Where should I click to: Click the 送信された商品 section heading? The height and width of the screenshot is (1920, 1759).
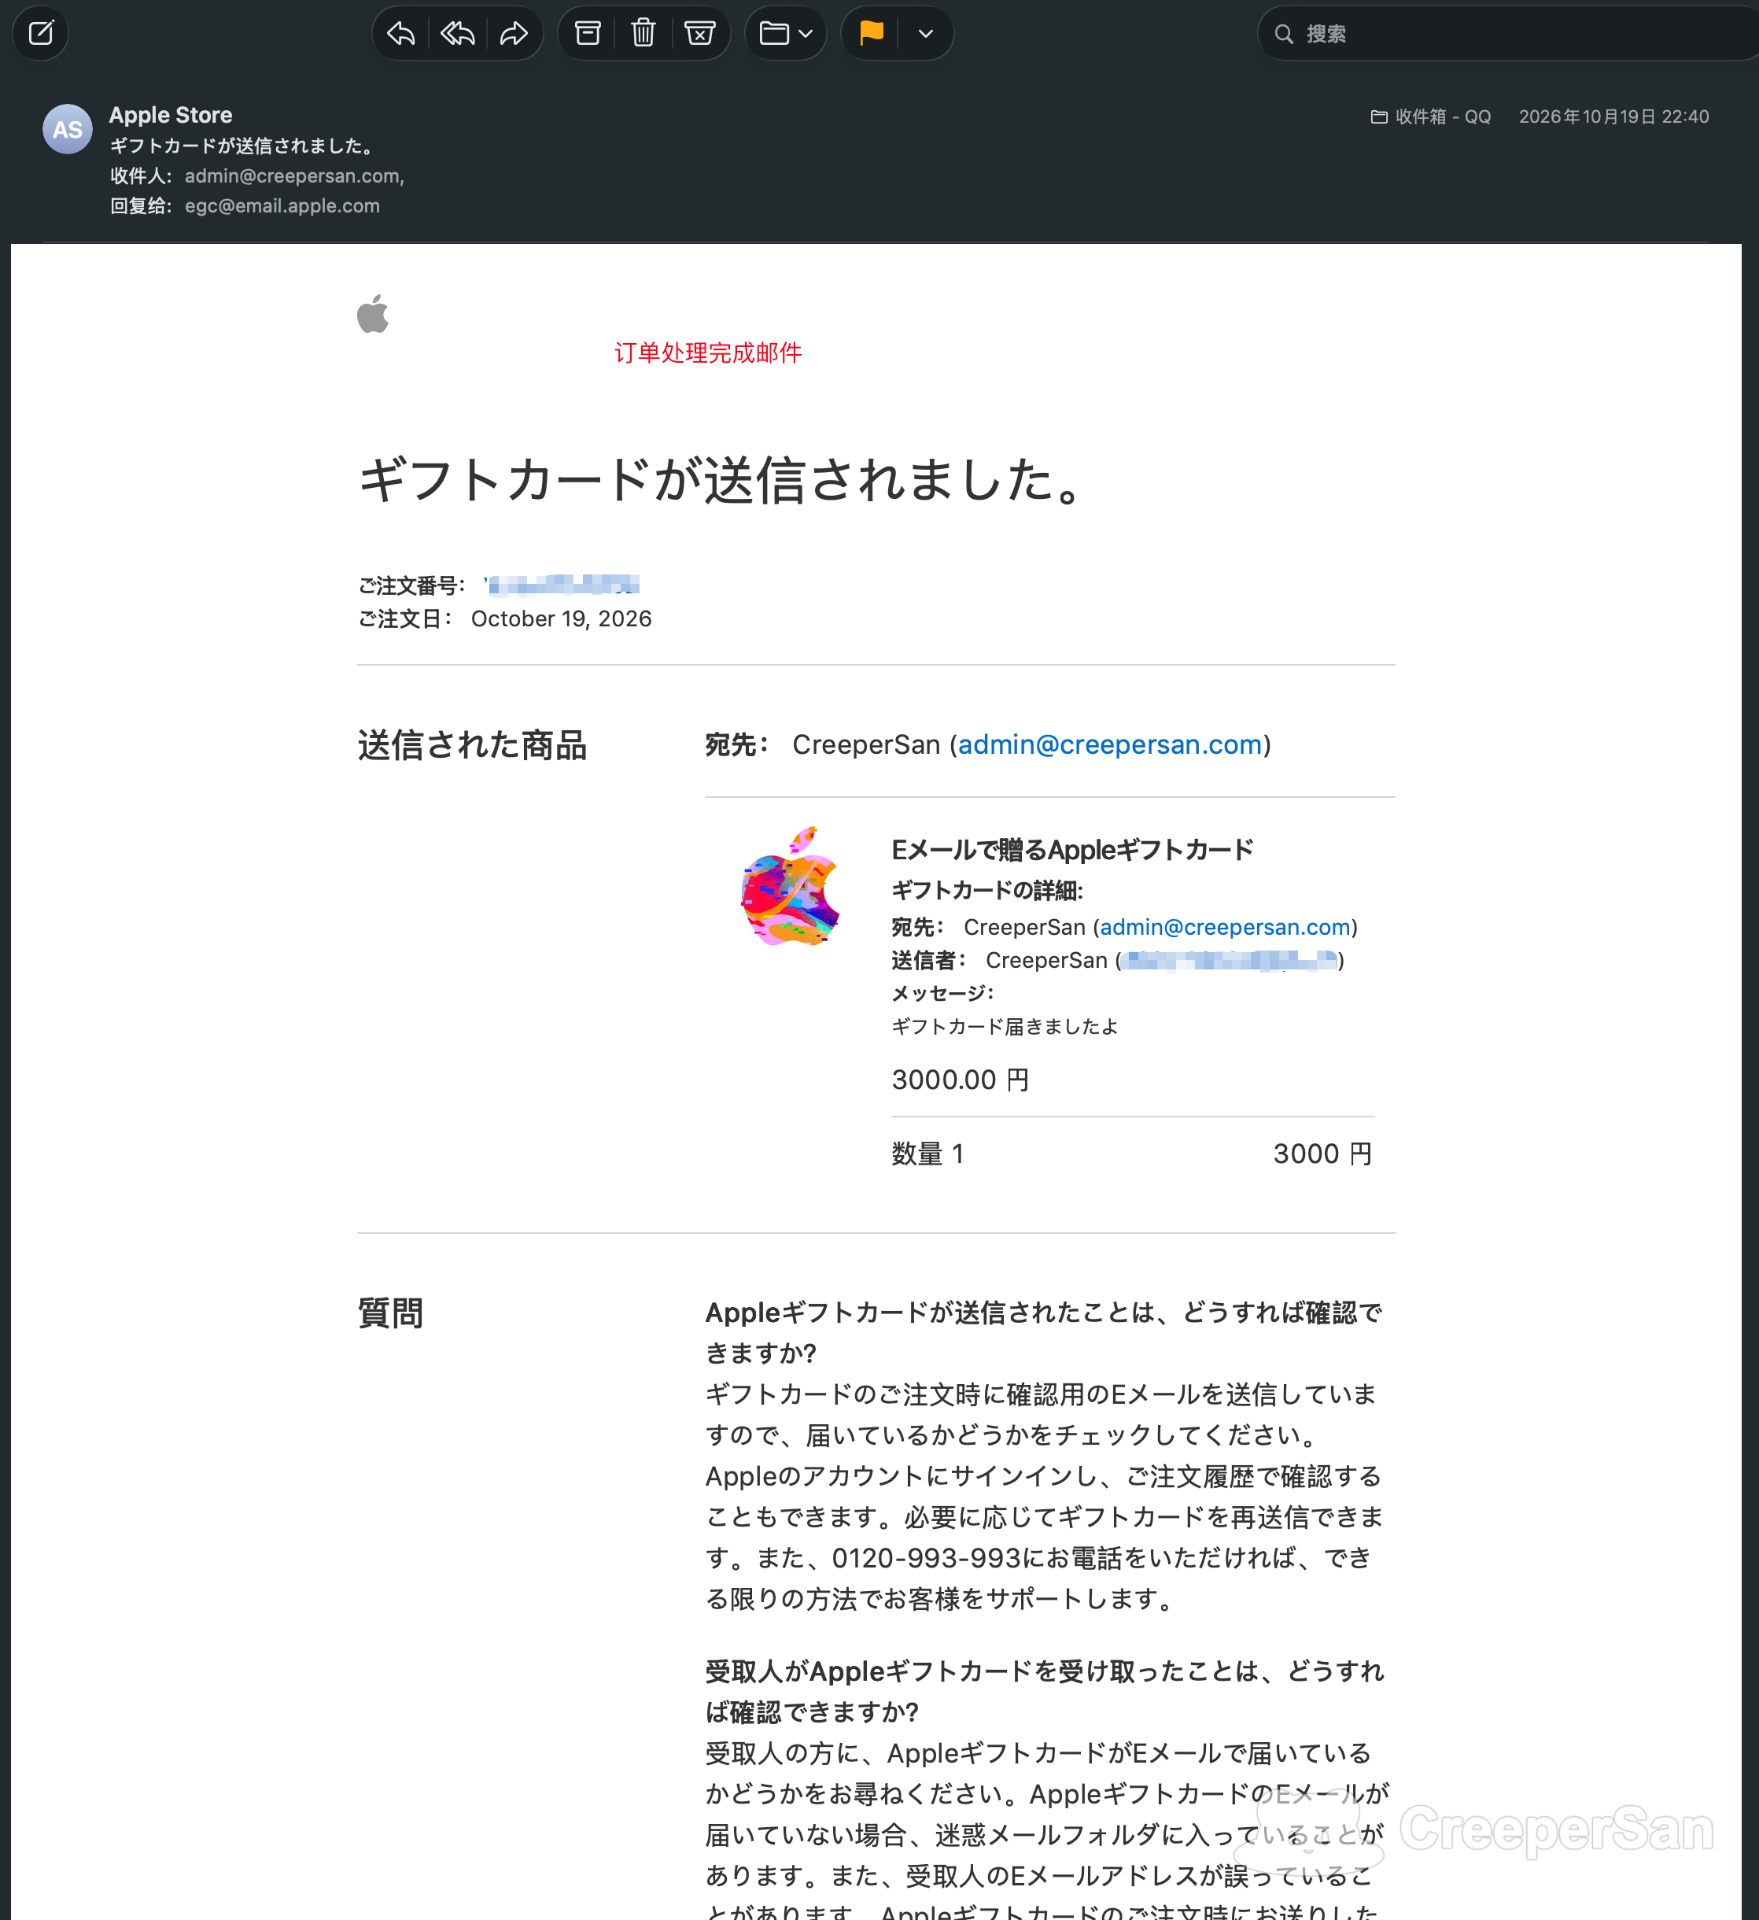[472, 745]
